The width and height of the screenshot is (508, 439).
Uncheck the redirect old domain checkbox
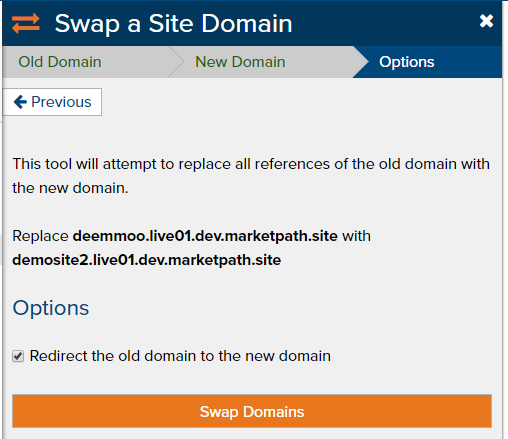coord(18,356)
